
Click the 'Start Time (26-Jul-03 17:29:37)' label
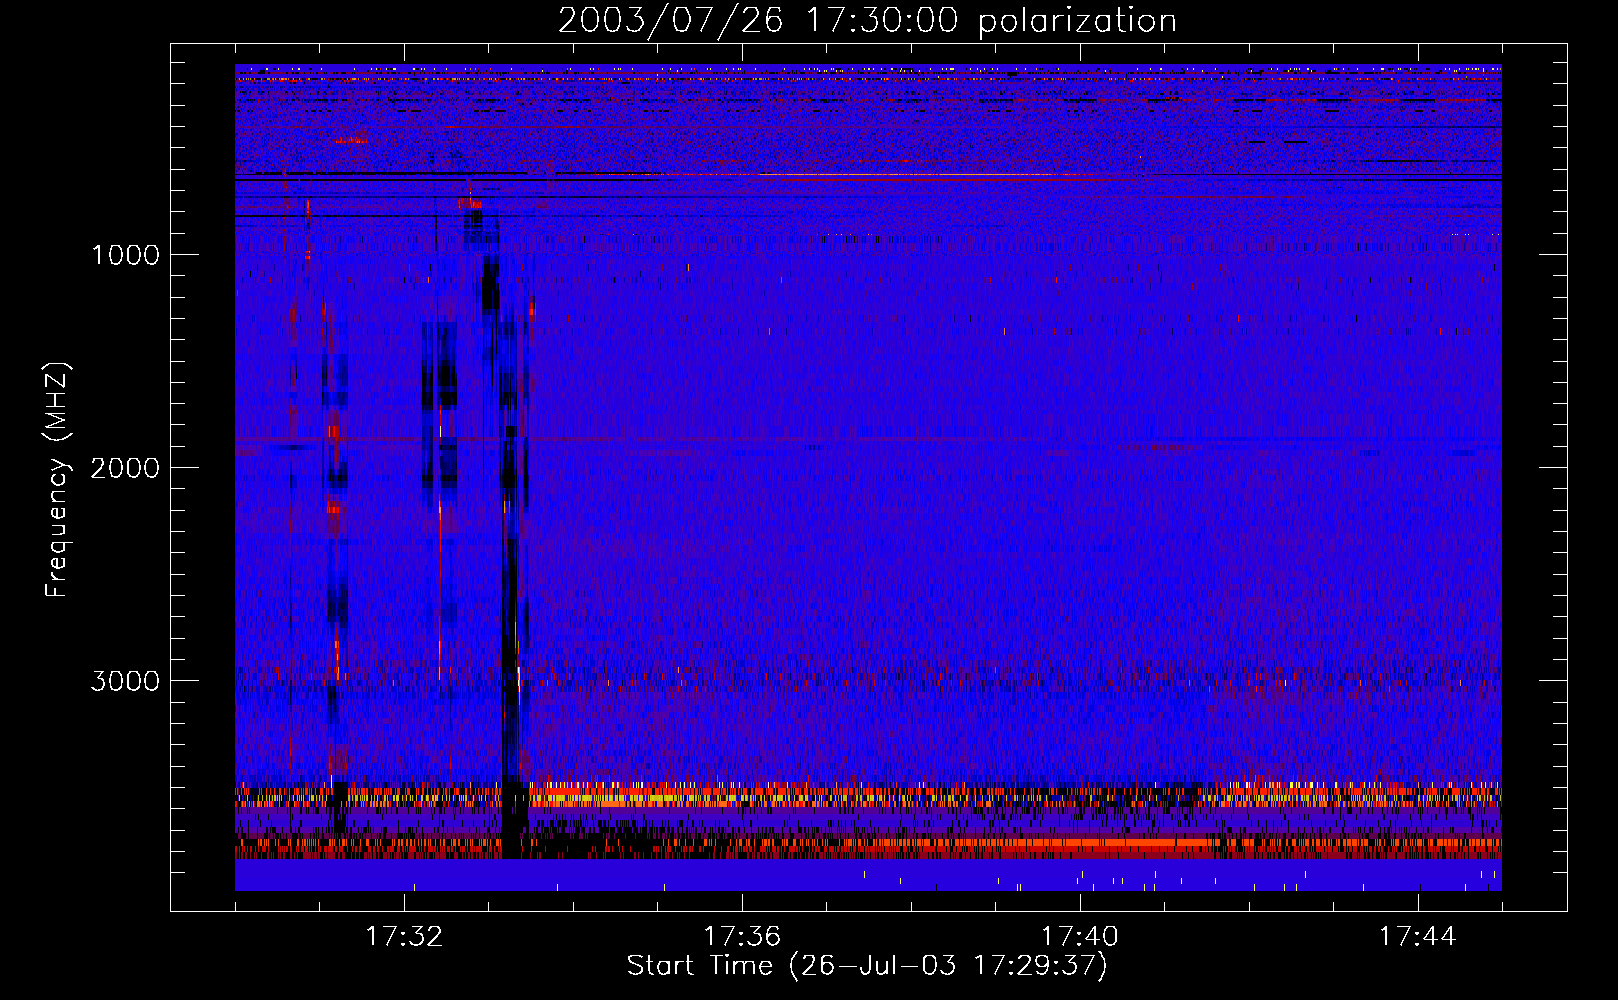[867, 966]
